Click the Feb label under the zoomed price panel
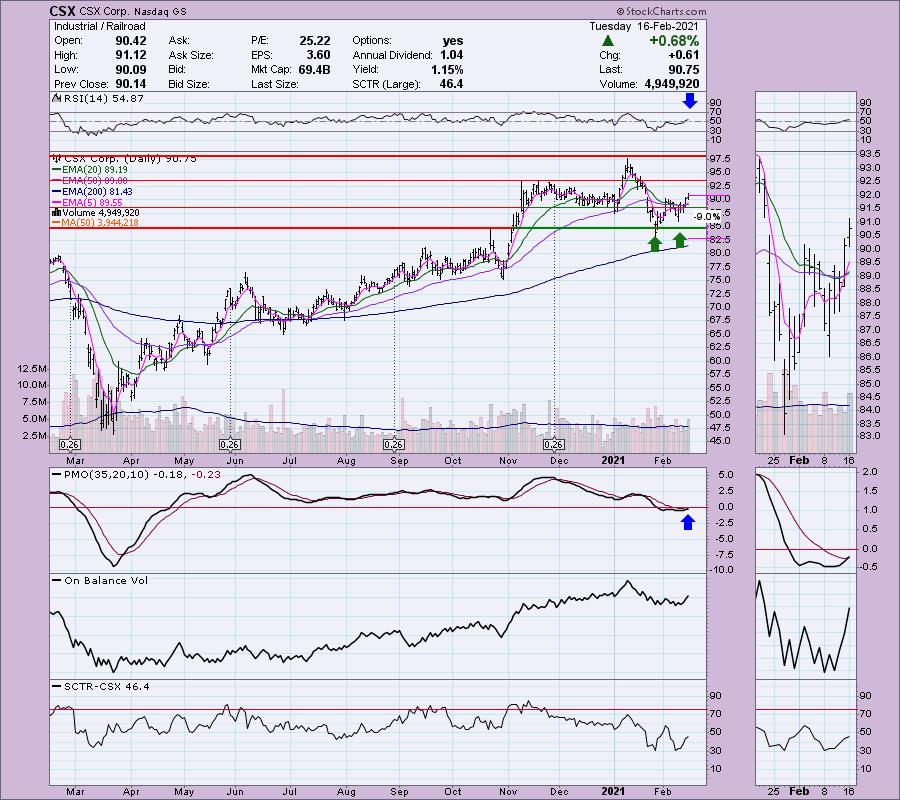900x800 pixels. (799, 460)
